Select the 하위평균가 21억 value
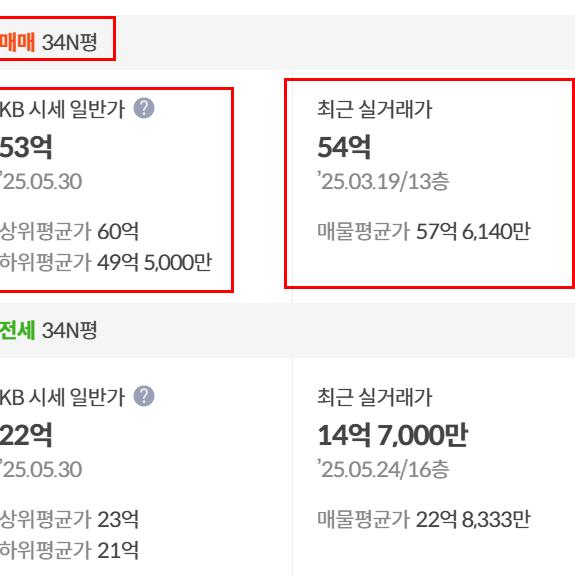Viewport: 575px width, 575px height. coord(69,550)
